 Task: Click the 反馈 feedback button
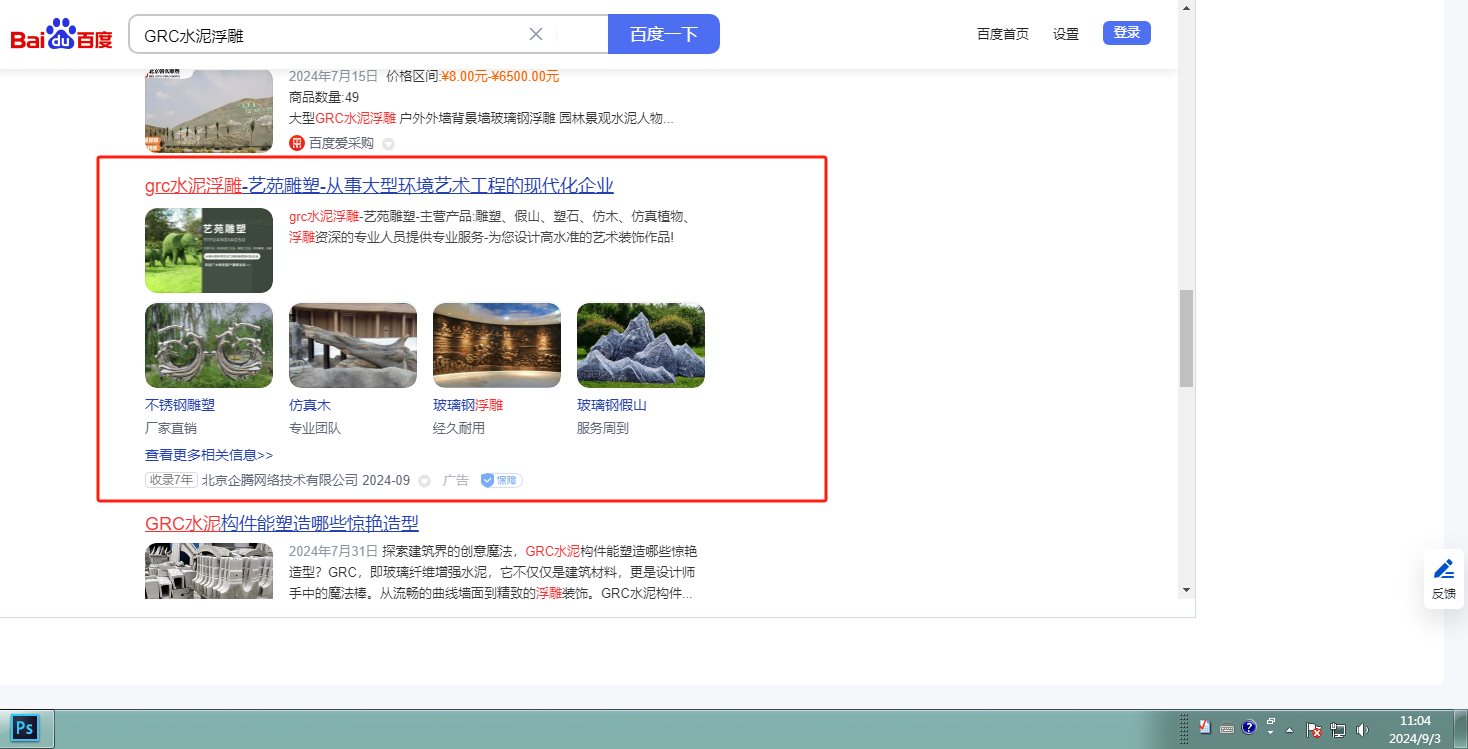coord(1444,579)
